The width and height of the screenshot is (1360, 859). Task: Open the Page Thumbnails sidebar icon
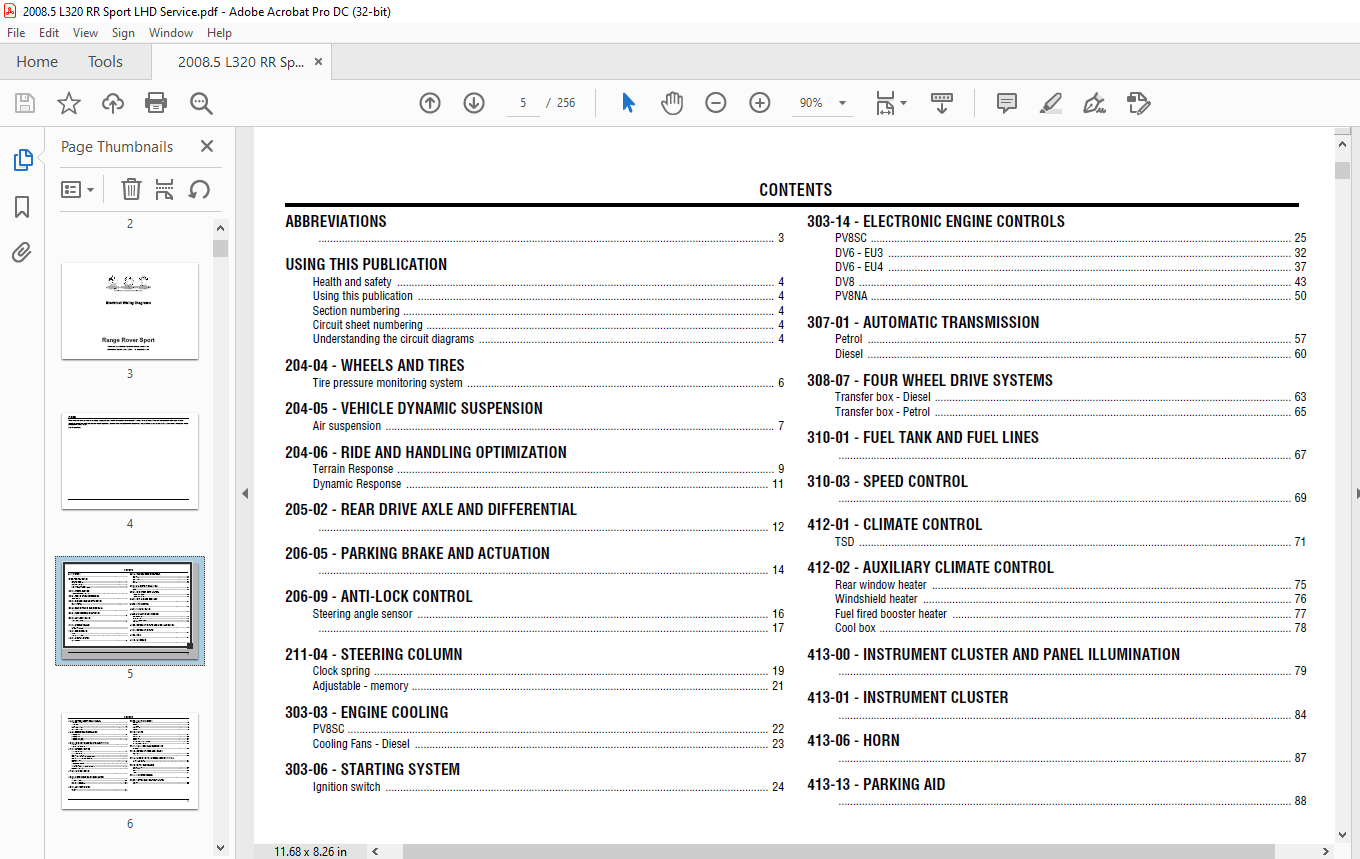[x=22, y=160]
